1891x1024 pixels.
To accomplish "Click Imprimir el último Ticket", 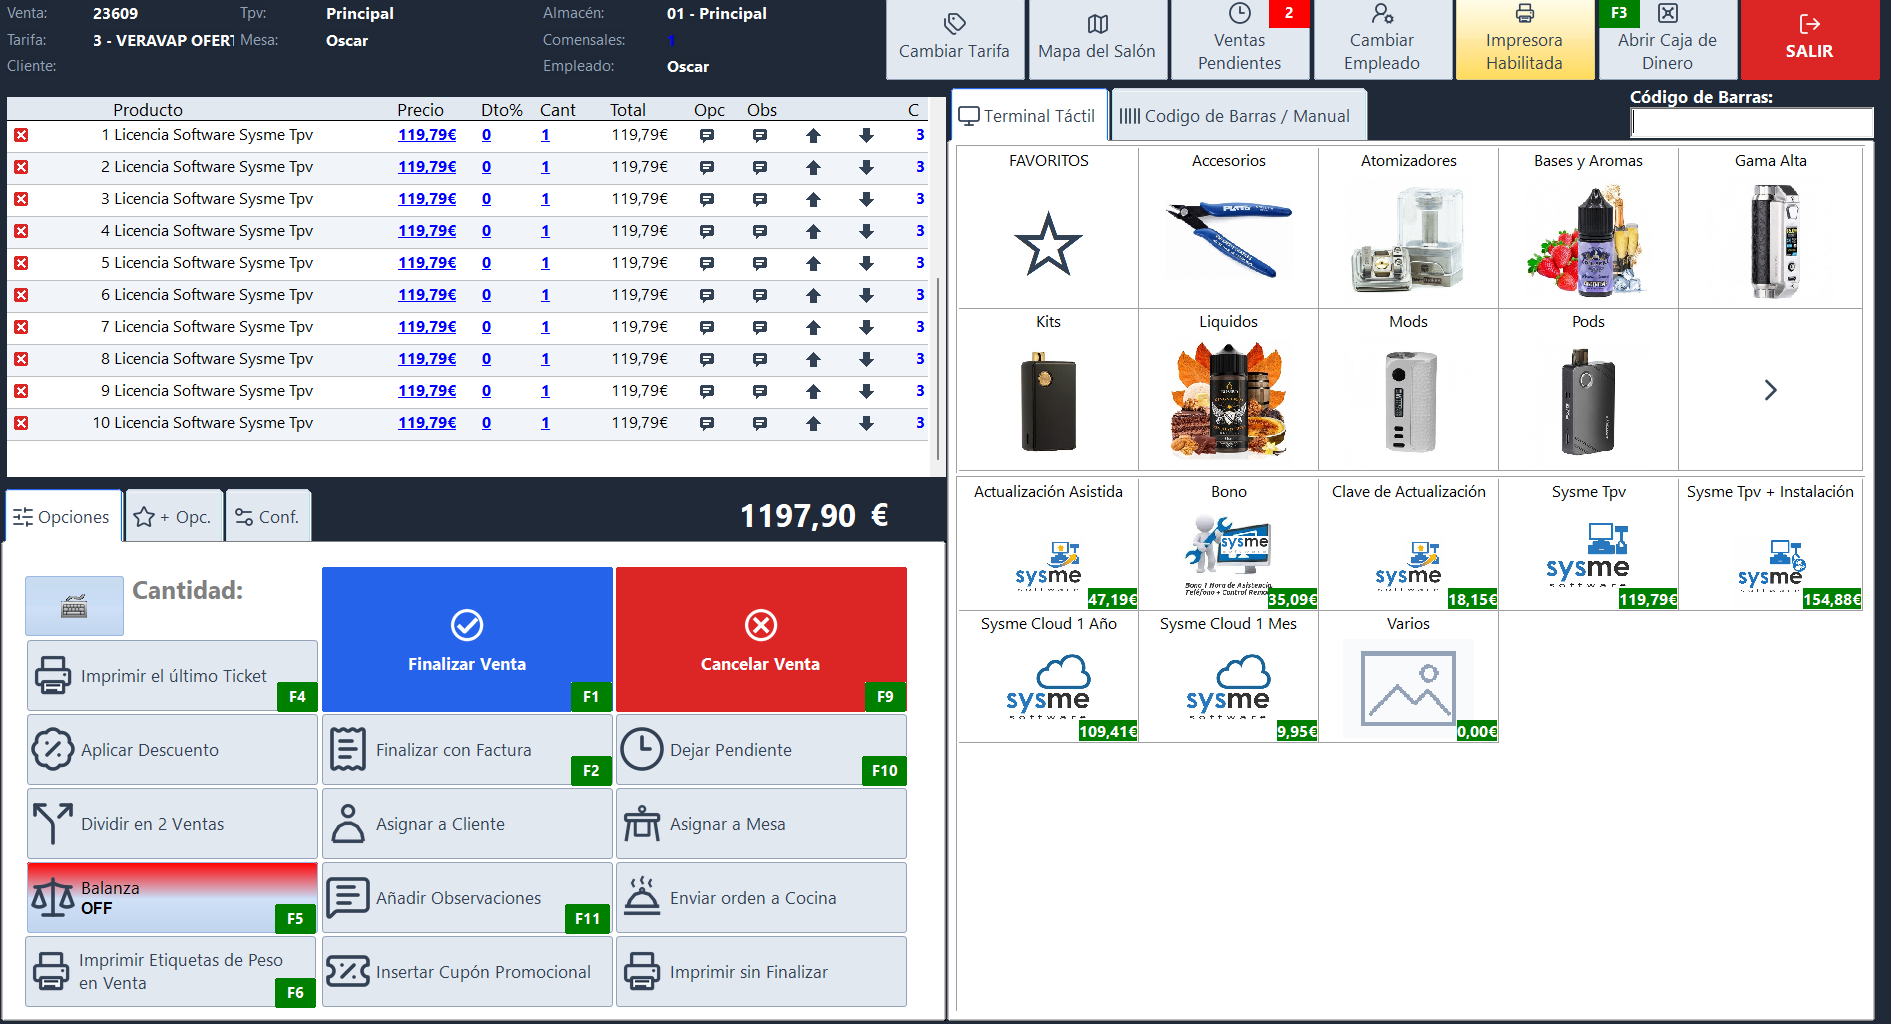I will point(172,676).
